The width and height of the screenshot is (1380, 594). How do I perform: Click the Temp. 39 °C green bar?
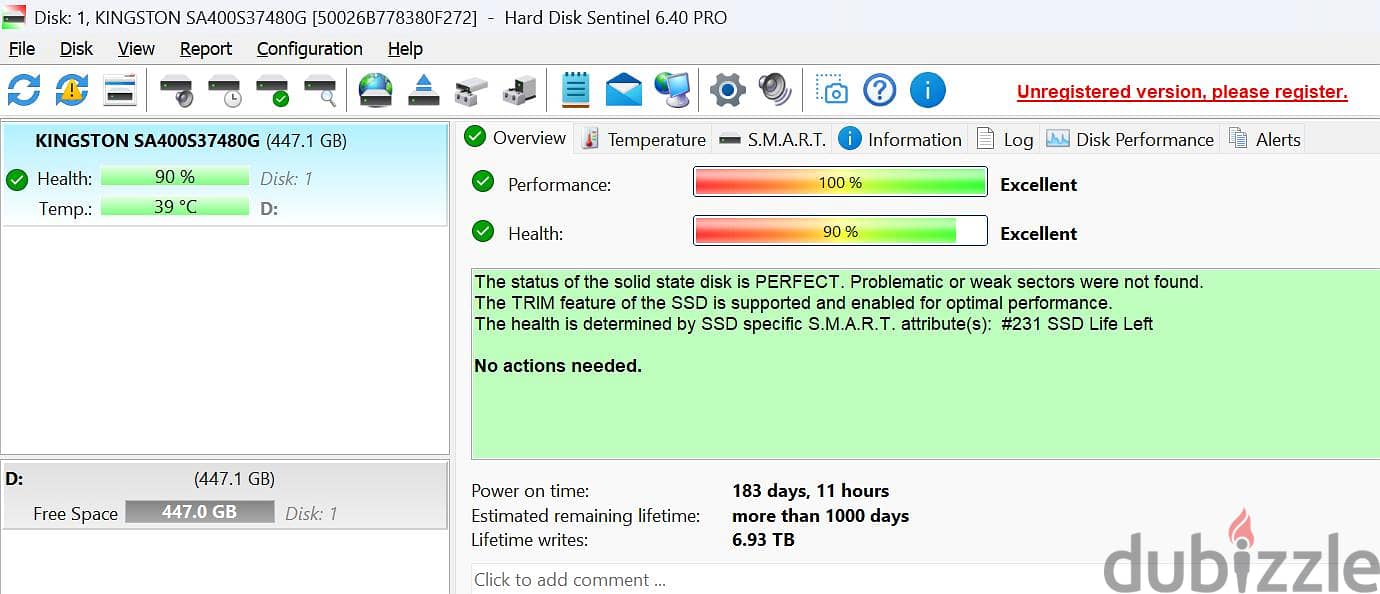[175, 207]
